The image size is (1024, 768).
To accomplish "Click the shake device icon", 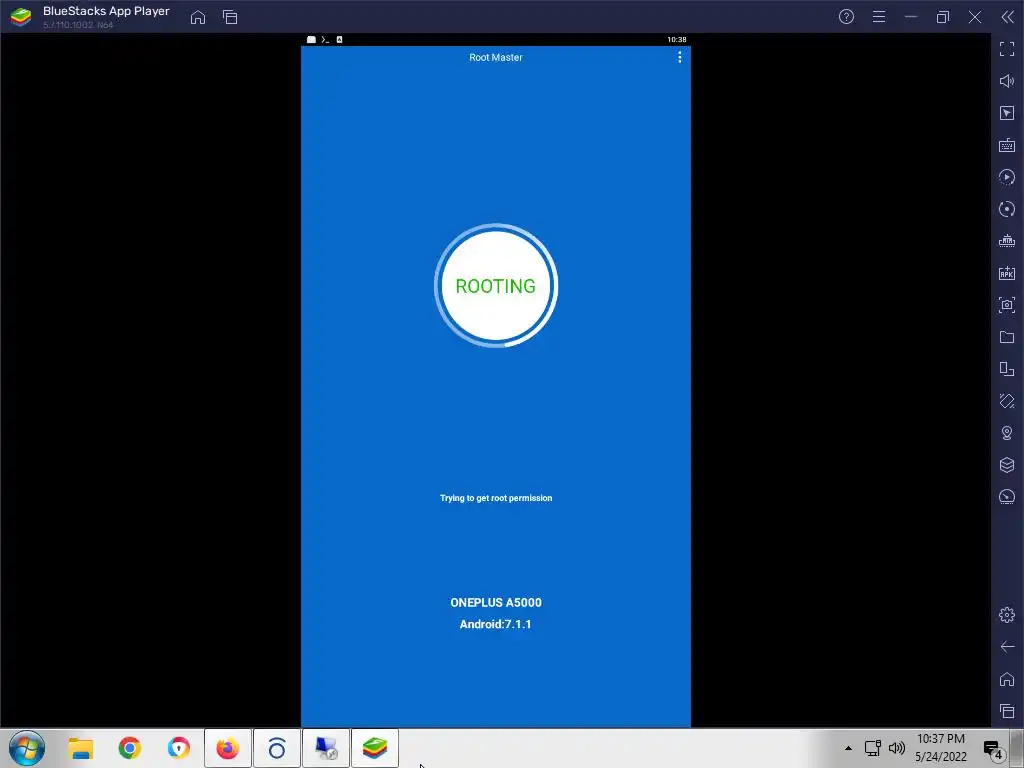I will point(1007,401).
